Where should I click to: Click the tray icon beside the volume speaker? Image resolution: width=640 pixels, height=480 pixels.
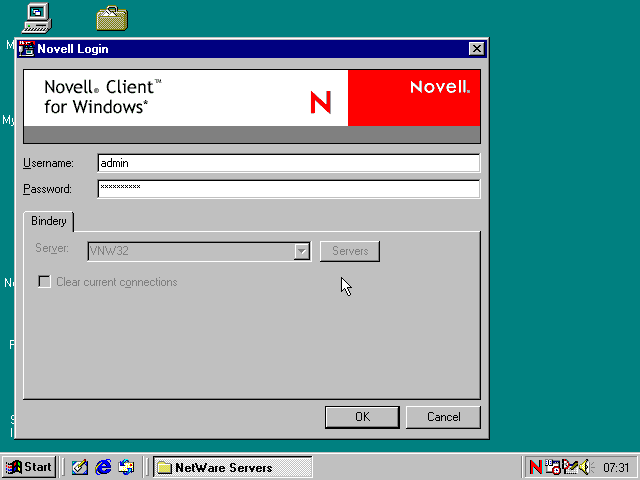570,467
